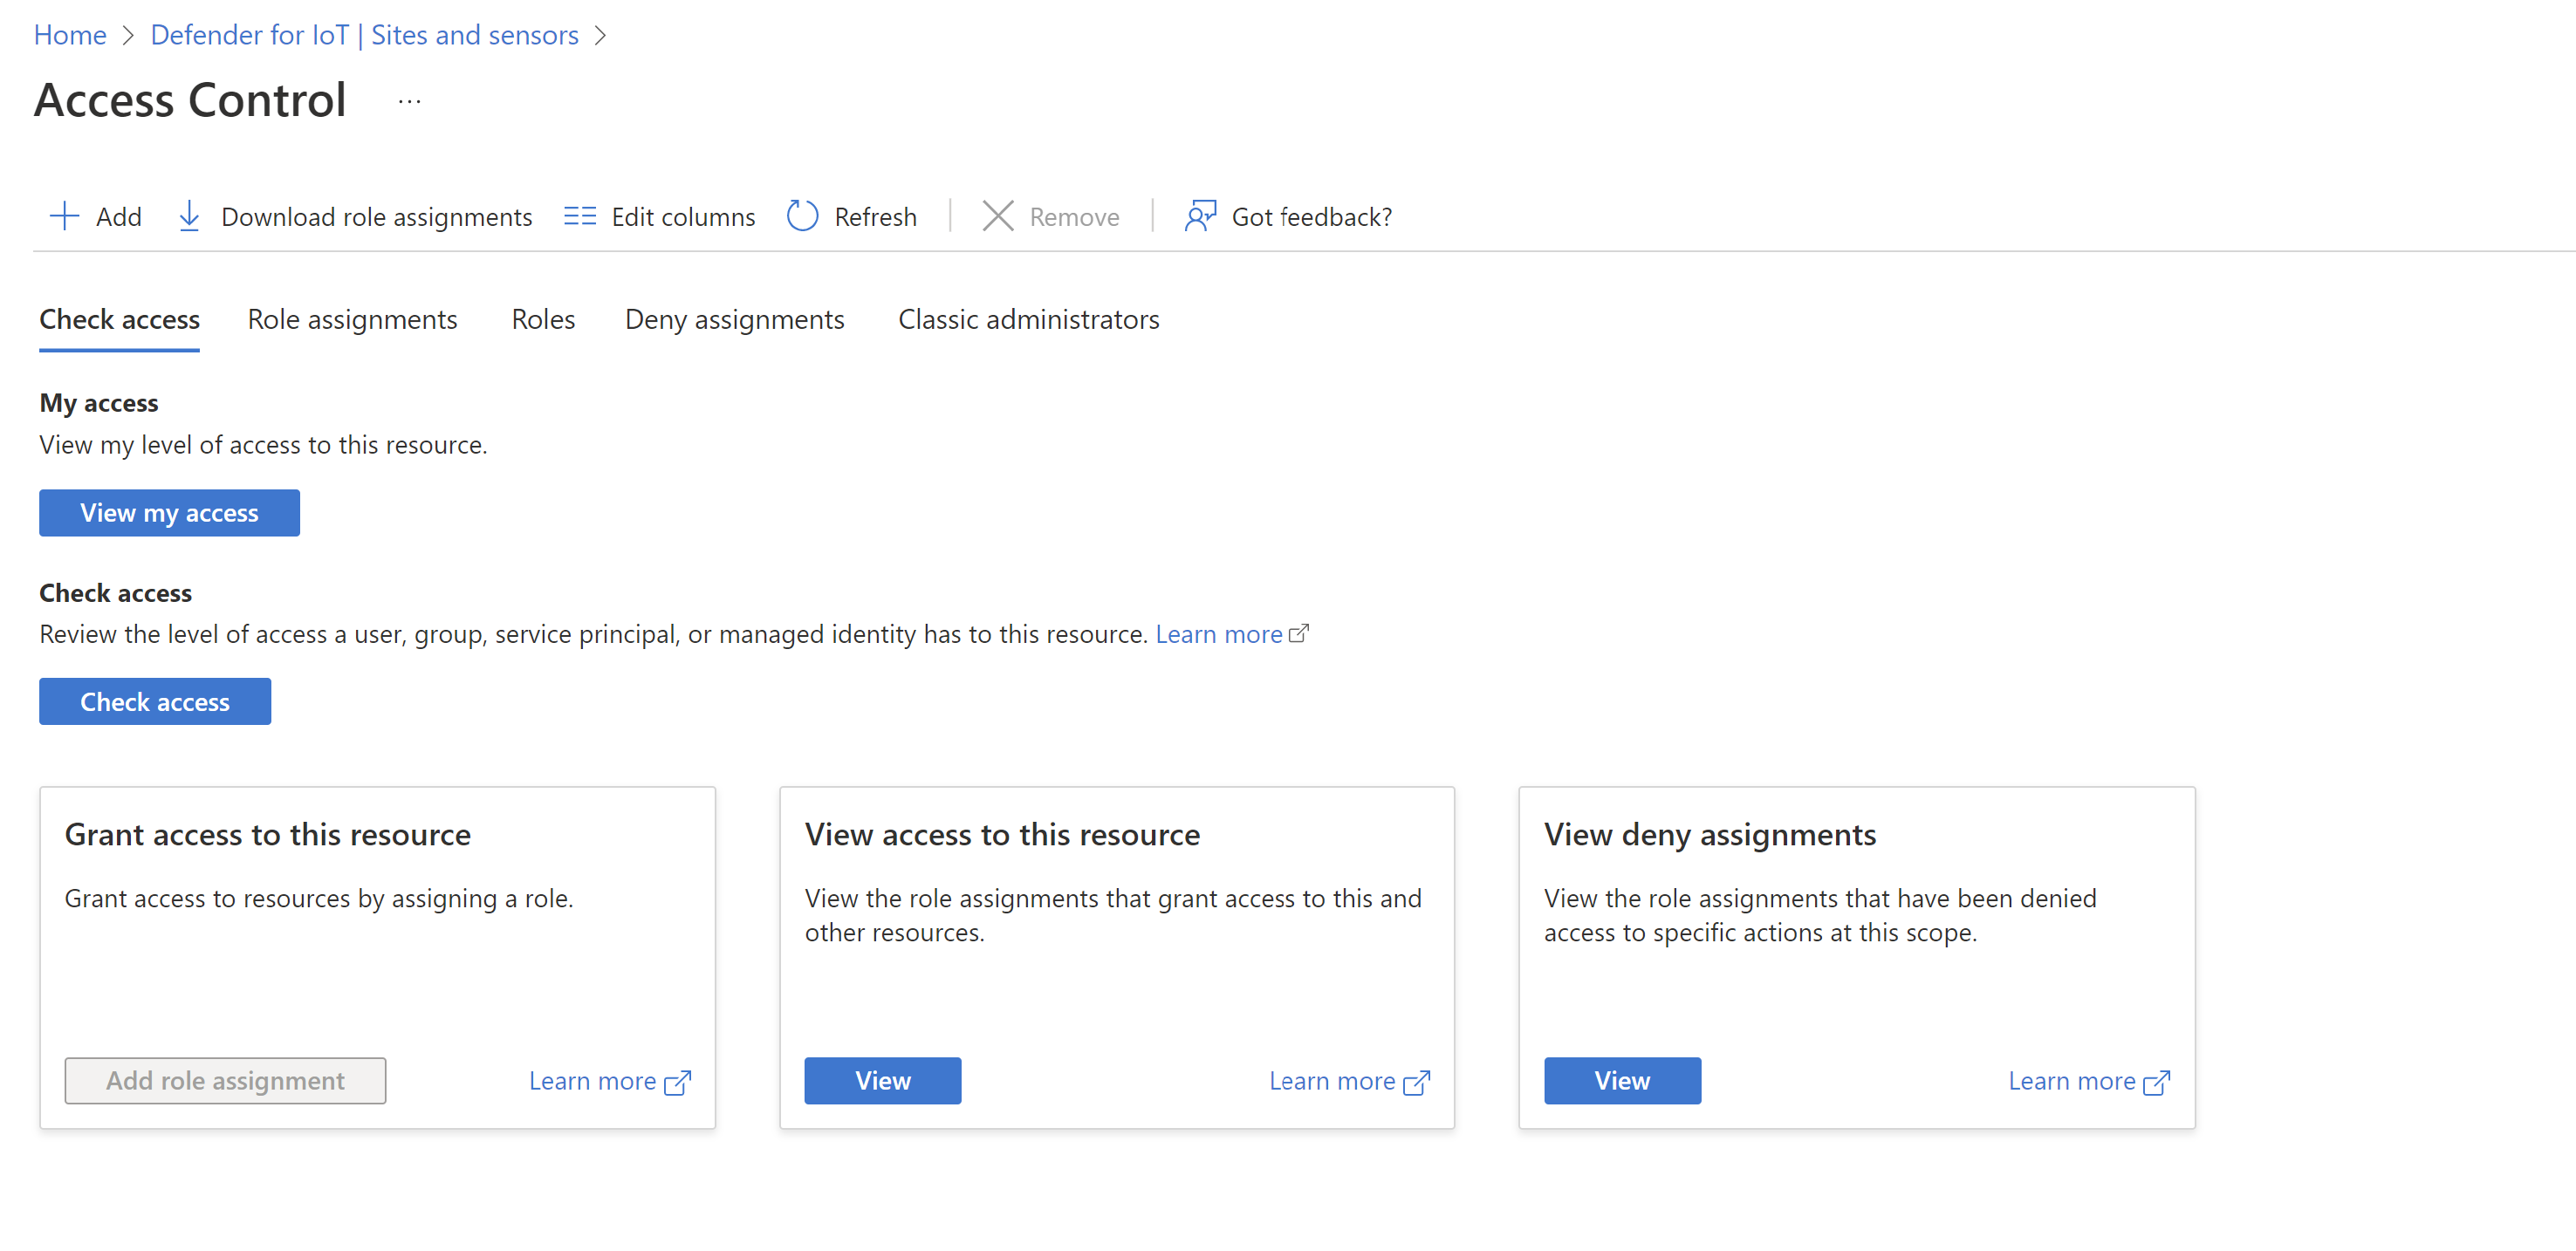Click the Refresh circular arrow icon
The image size is (2576, 1251).
coord(802,216)
